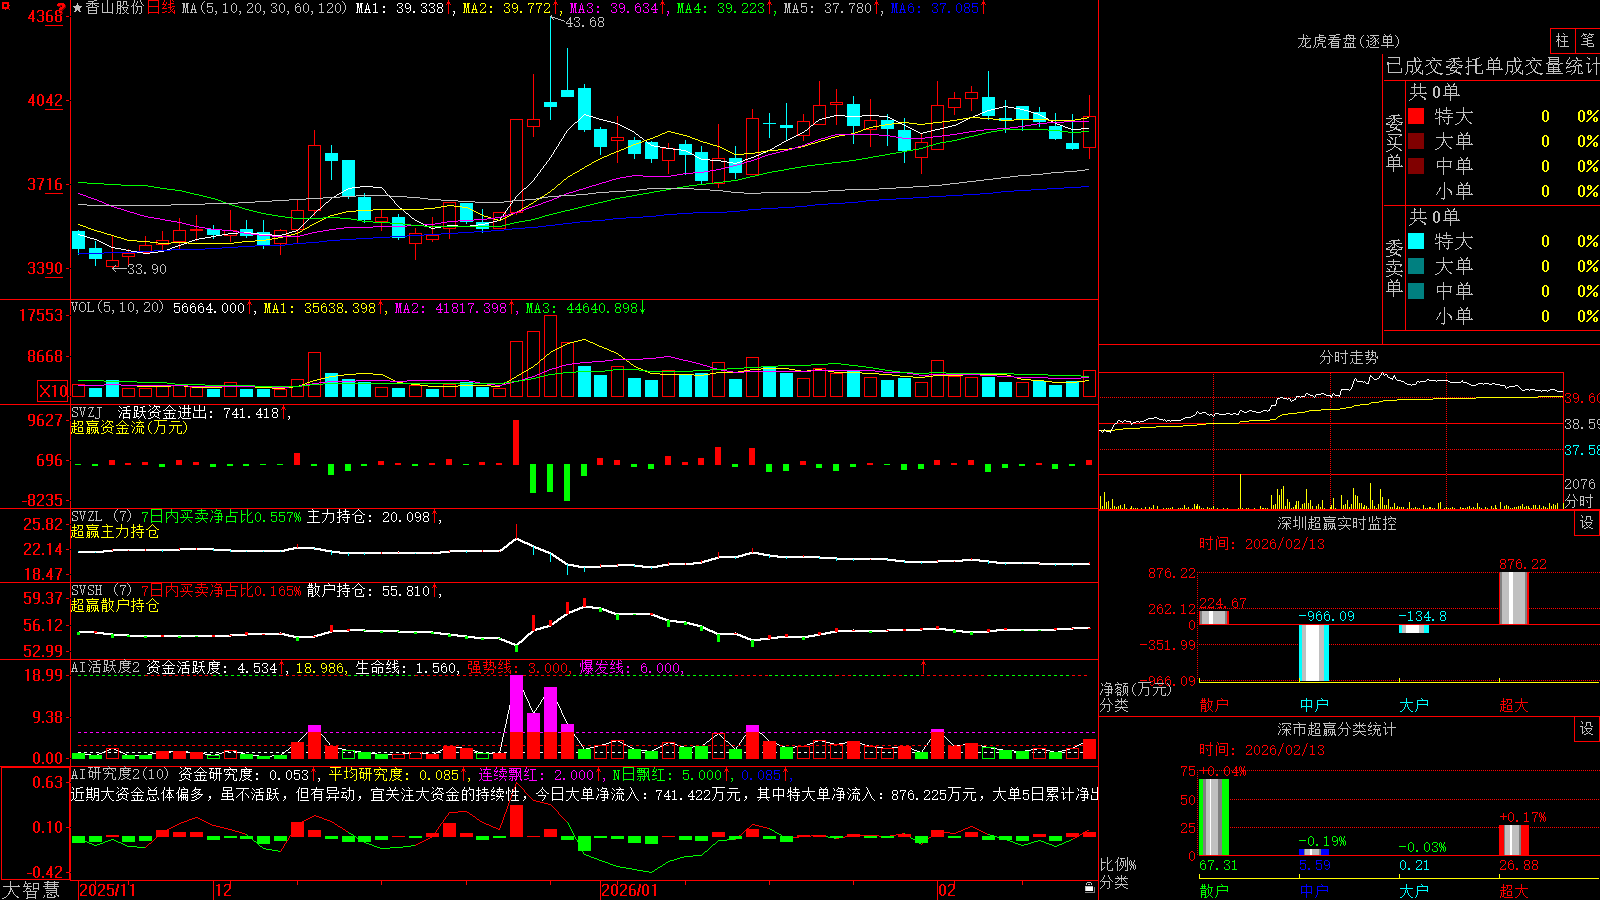Click the 散户 bar labeled 224.67
Viewport: 1600px width, 900px height.
1214,617
